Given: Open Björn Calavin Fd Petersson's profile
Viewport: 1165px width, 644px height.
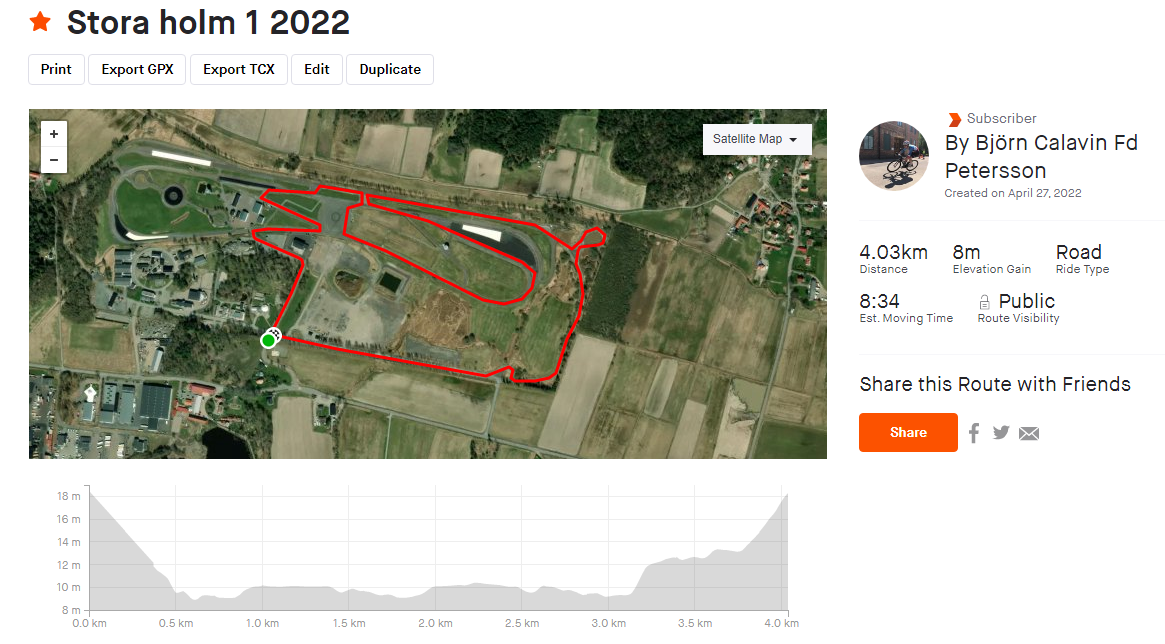Looking at the screenshot, I should tap(1041, 156).
